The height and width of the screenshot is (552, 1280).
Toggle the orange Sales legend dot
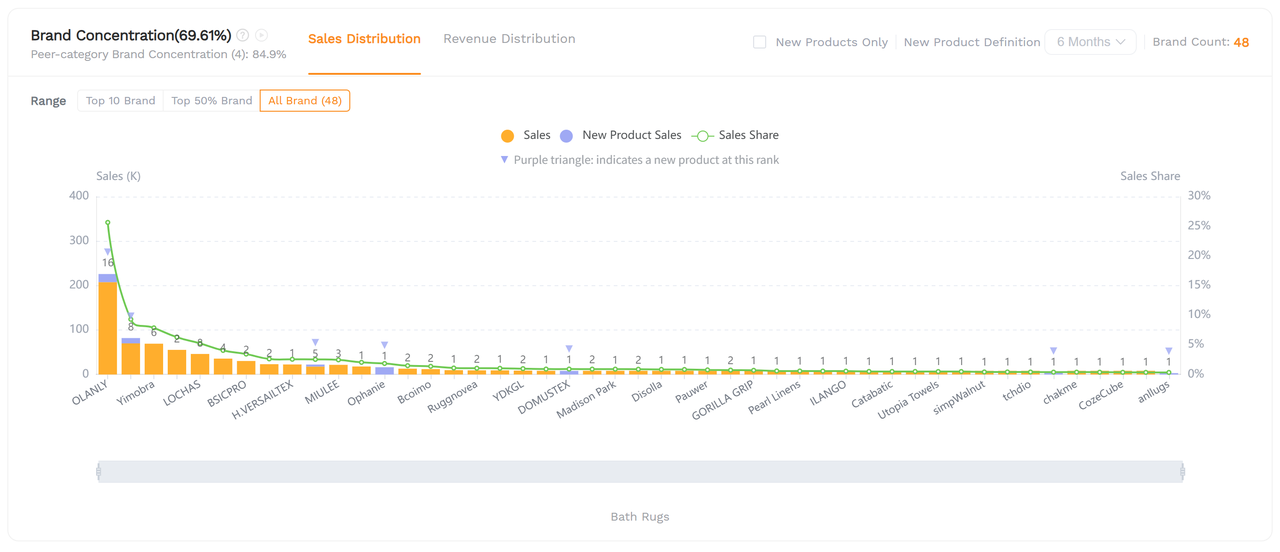508,136
